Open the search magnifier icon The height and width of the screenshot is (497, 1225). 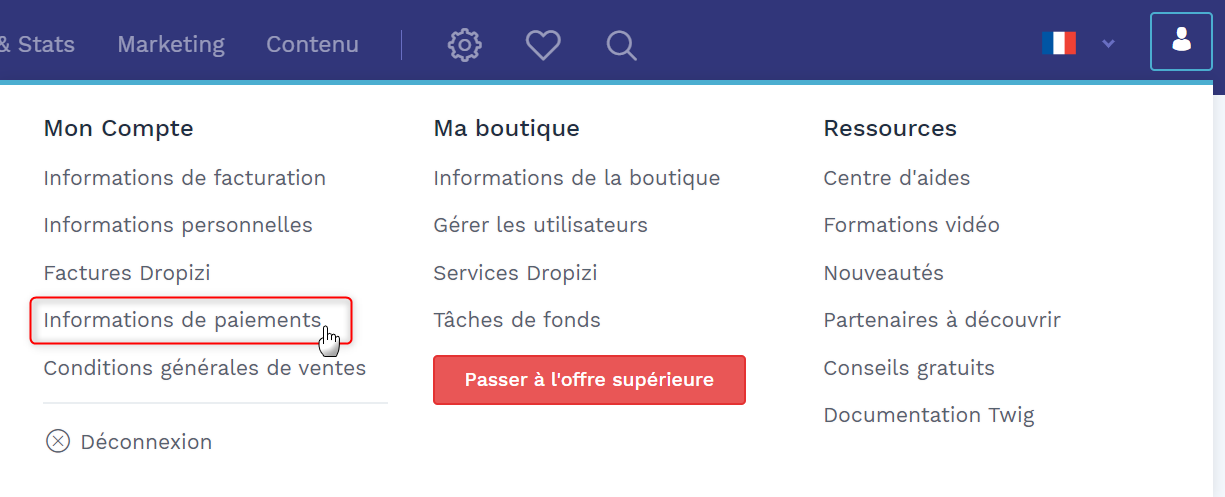(621, 45)
